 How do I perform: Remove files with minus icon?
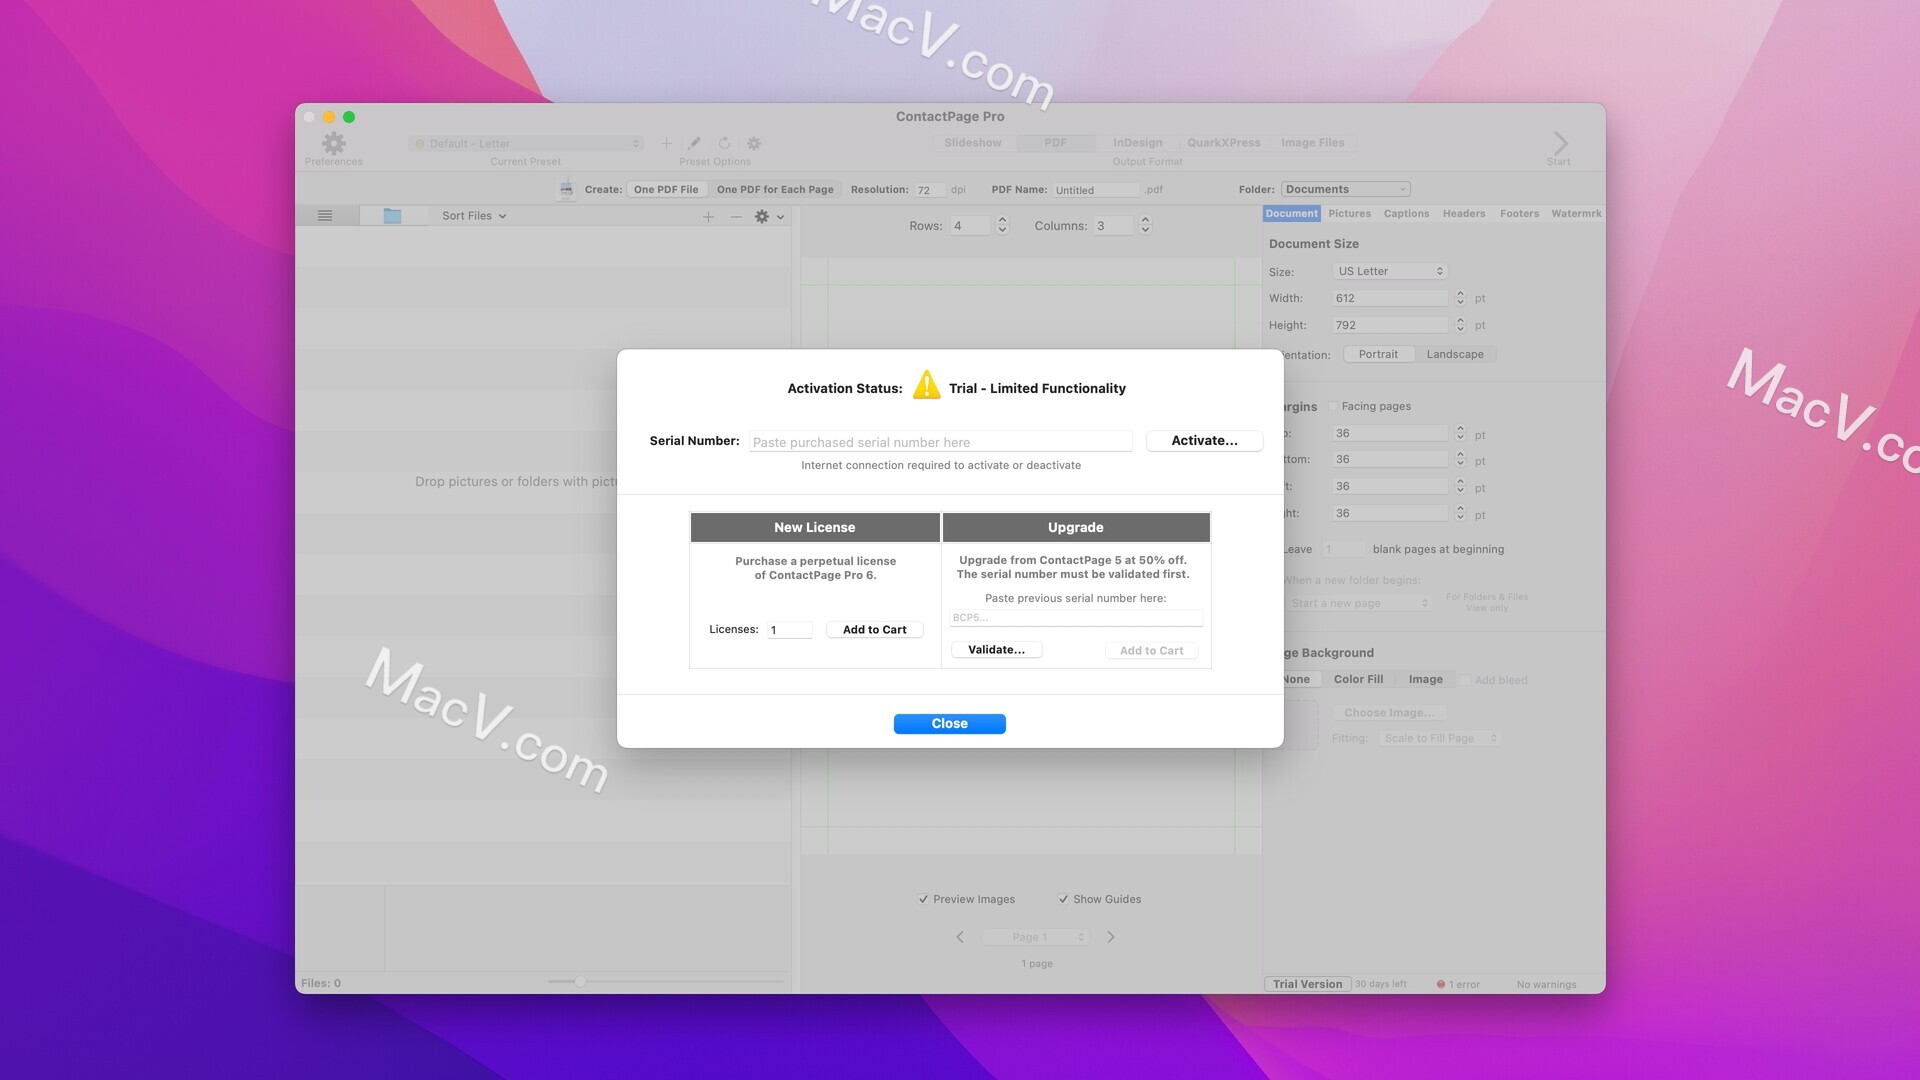(736, 216)
